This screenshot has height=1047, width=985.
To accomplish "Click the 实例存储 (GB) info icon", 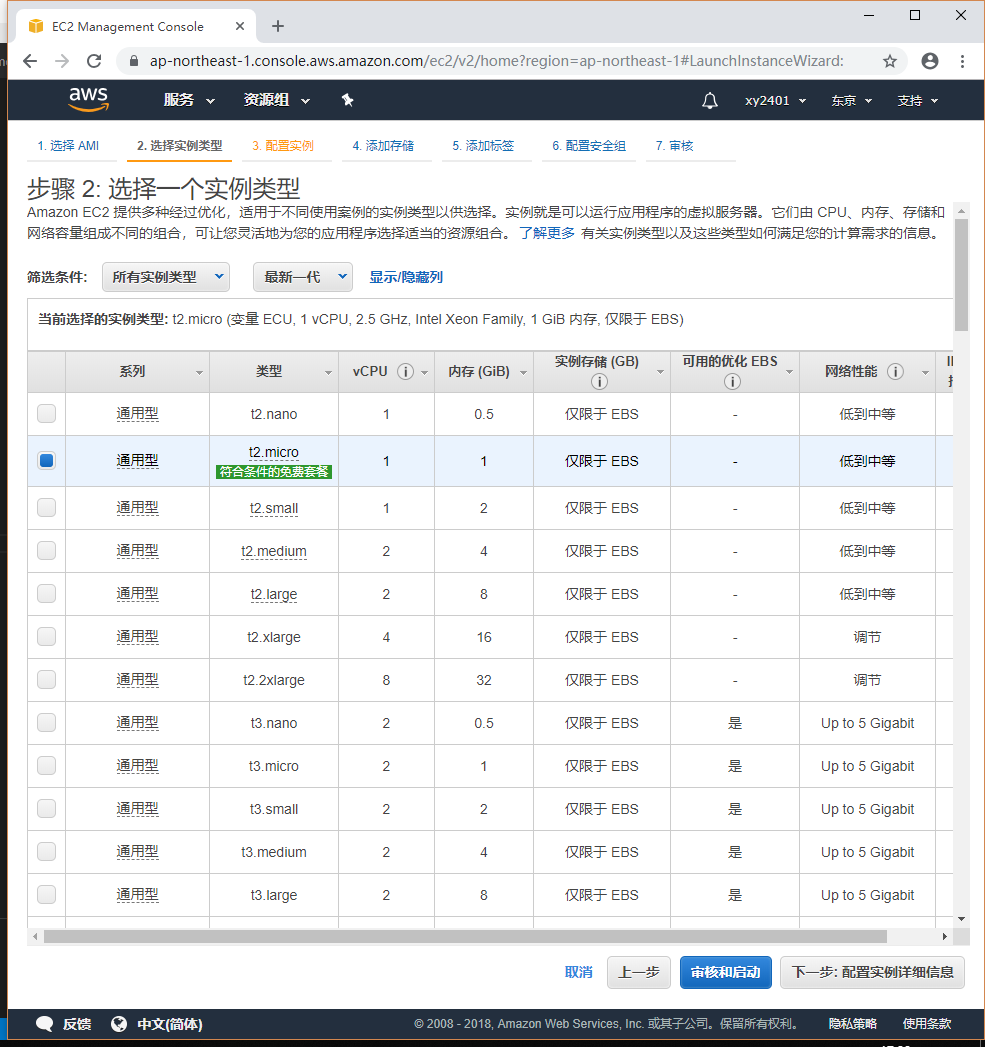I will [599, 381].
